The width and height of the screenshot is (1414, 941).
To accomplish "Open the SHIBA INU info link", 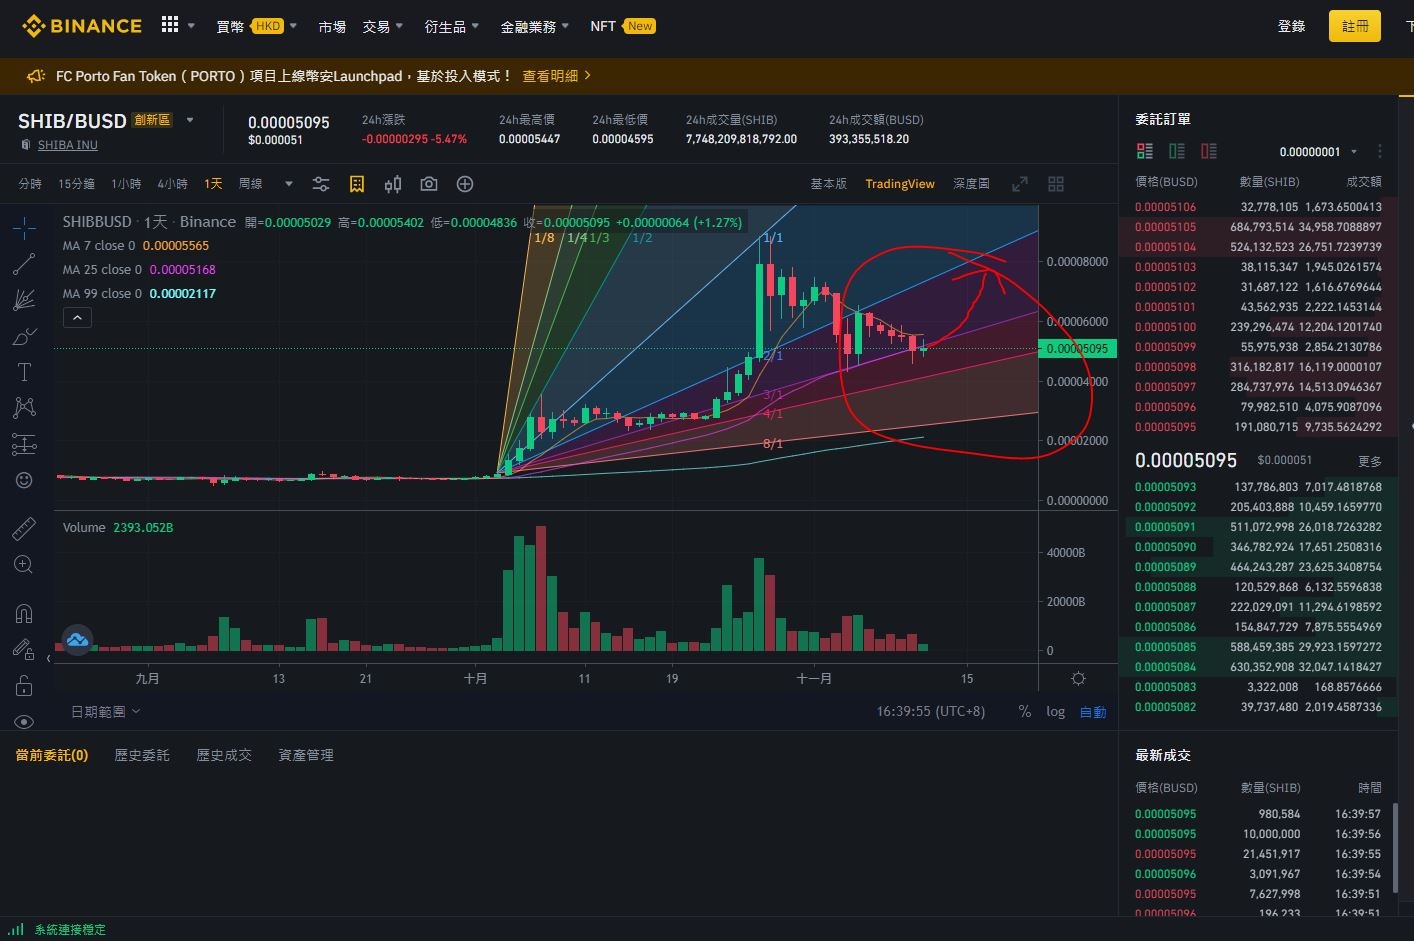I will coord(68,145).
